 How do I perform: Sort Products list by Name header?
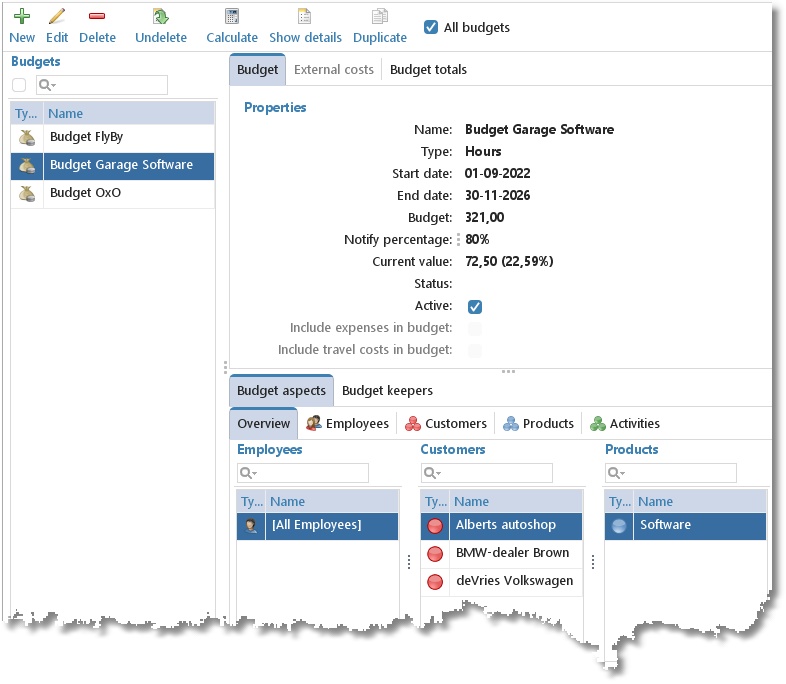pyautogui.click(x=700, y=502)
